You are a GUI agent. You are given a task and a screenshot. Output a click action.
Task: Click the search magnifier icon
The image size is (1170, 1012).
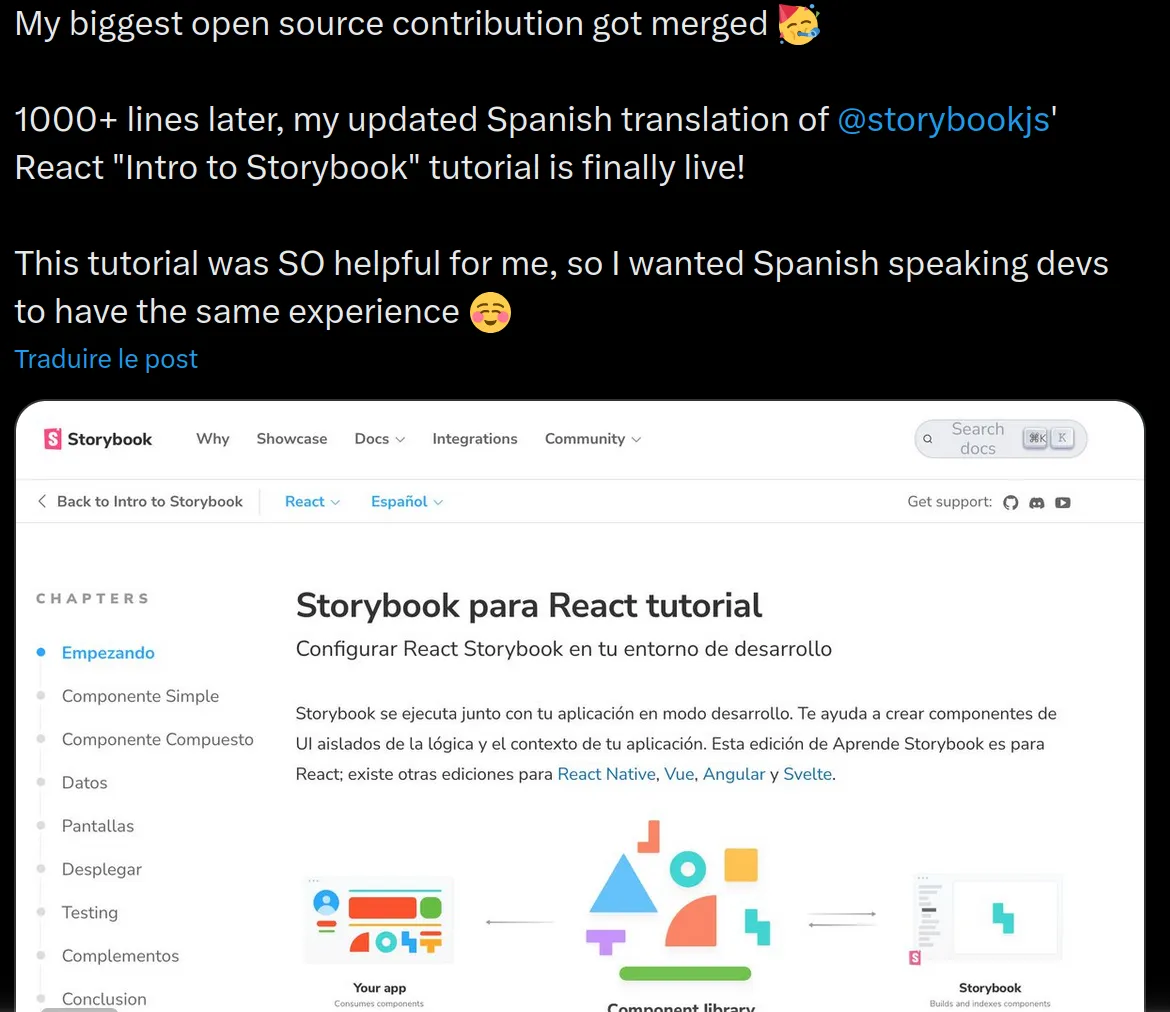click(927, 439)
